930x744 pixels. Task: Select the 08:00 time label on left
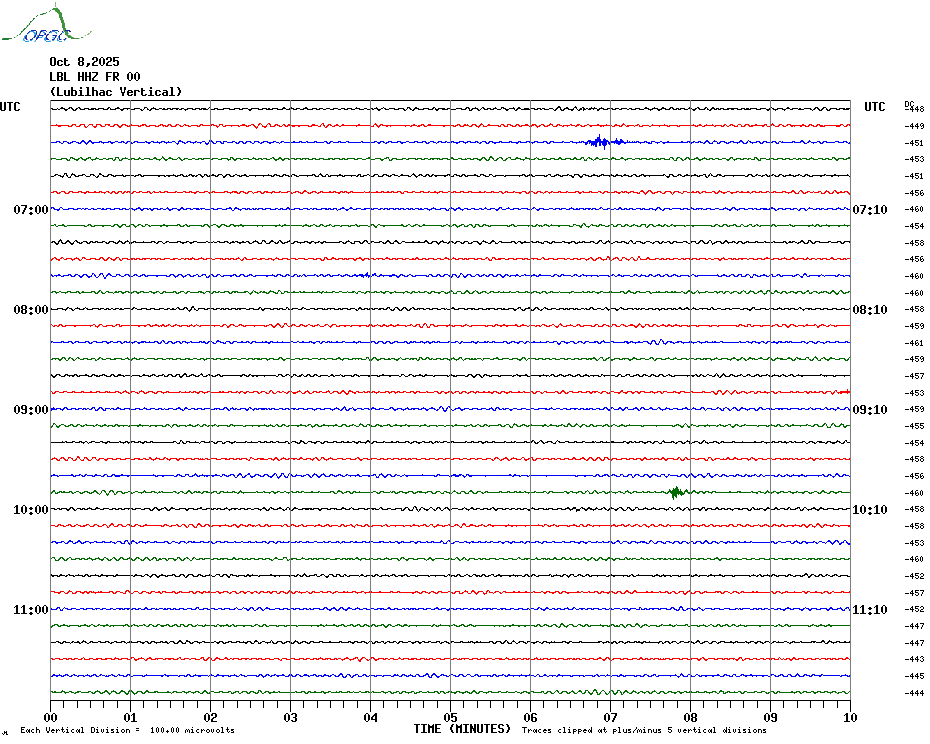31,310
